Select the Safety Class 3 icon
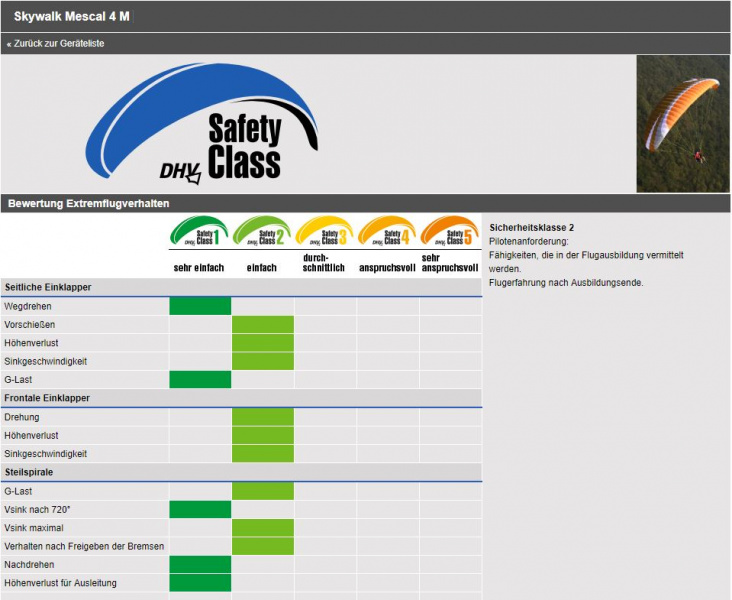 (324, 231)
